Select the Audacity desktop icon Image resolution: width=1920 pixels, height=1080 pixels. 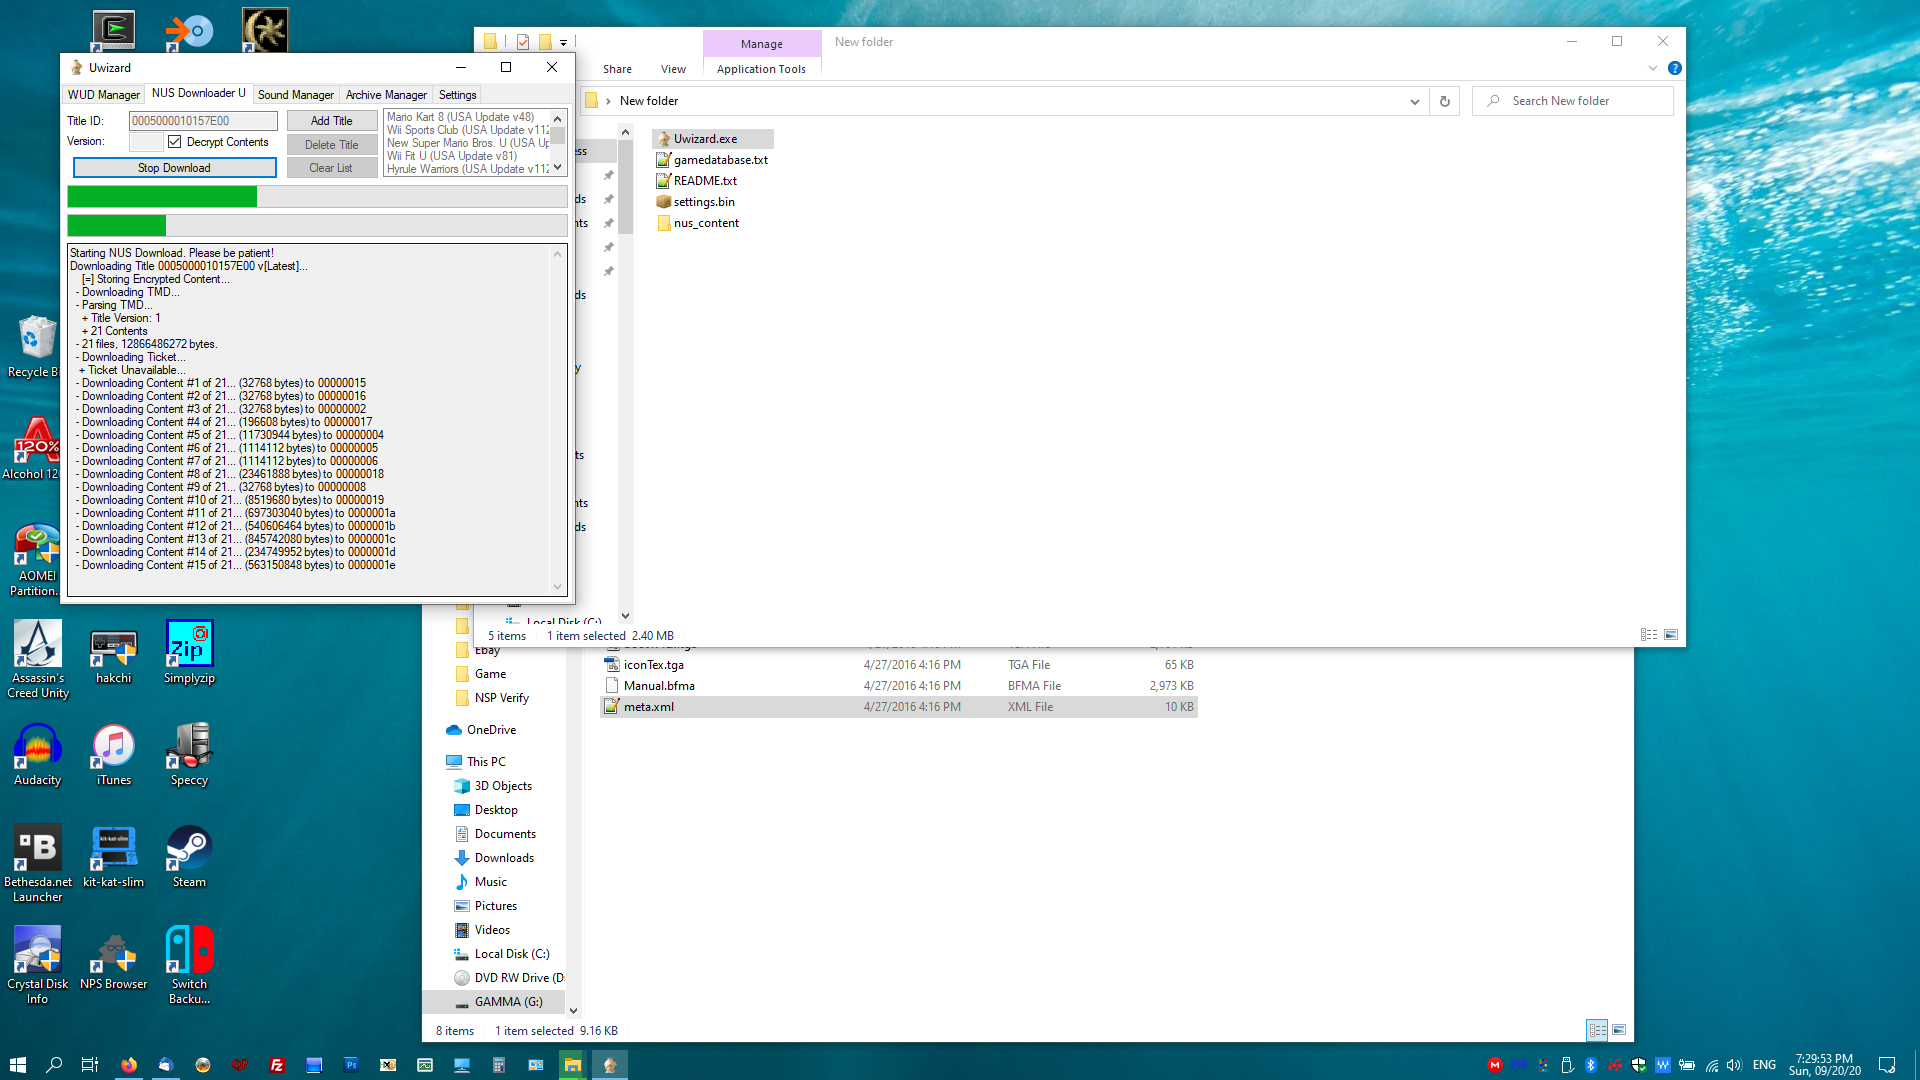tap(38, 755)
